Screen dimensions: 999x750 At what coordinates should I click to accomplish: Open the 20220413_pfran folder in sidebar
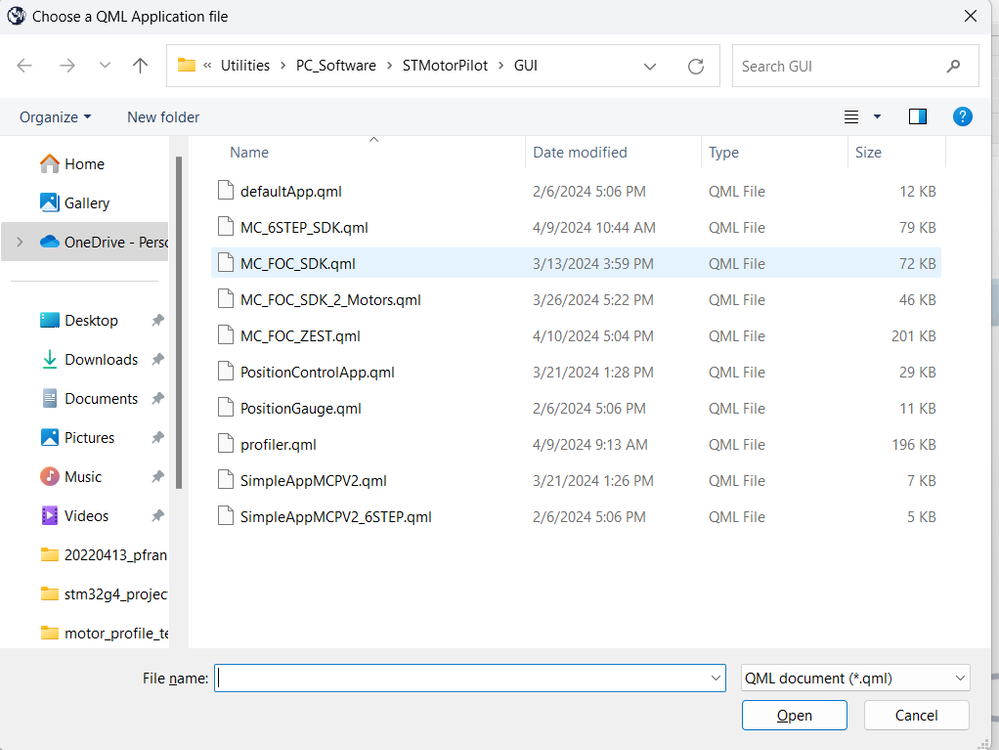[104, 555]
